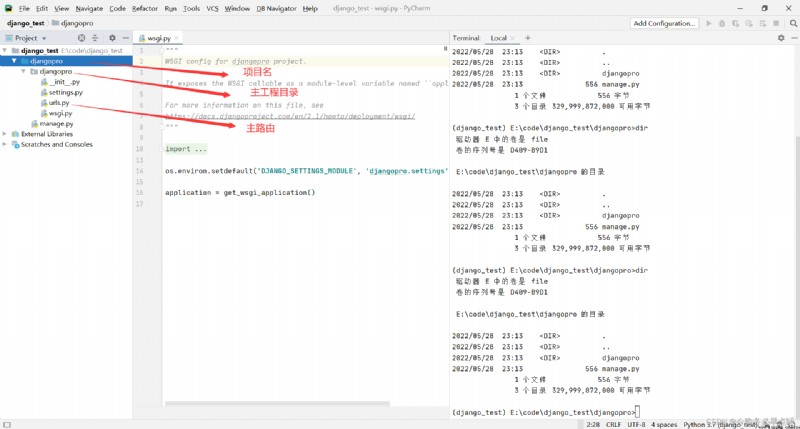
Task: Collapse the inner djangopro package arrow
Action: (x=23, y=71)
